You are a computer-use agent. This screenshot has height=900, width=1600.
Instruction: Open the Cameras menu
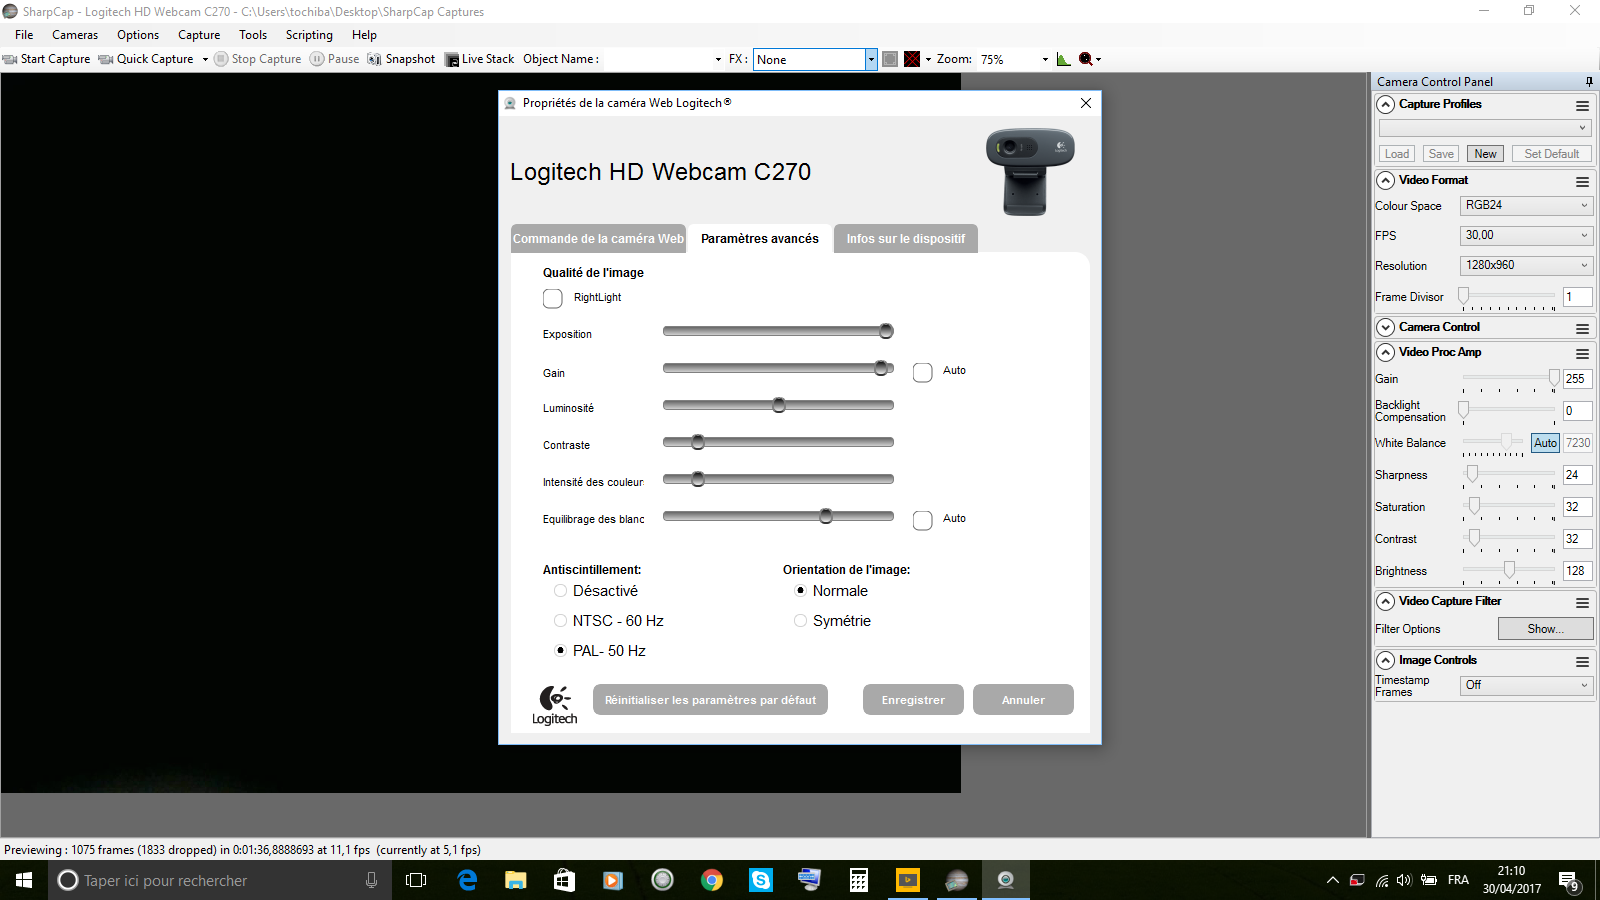pyautogui.click(x=75, y=35)
